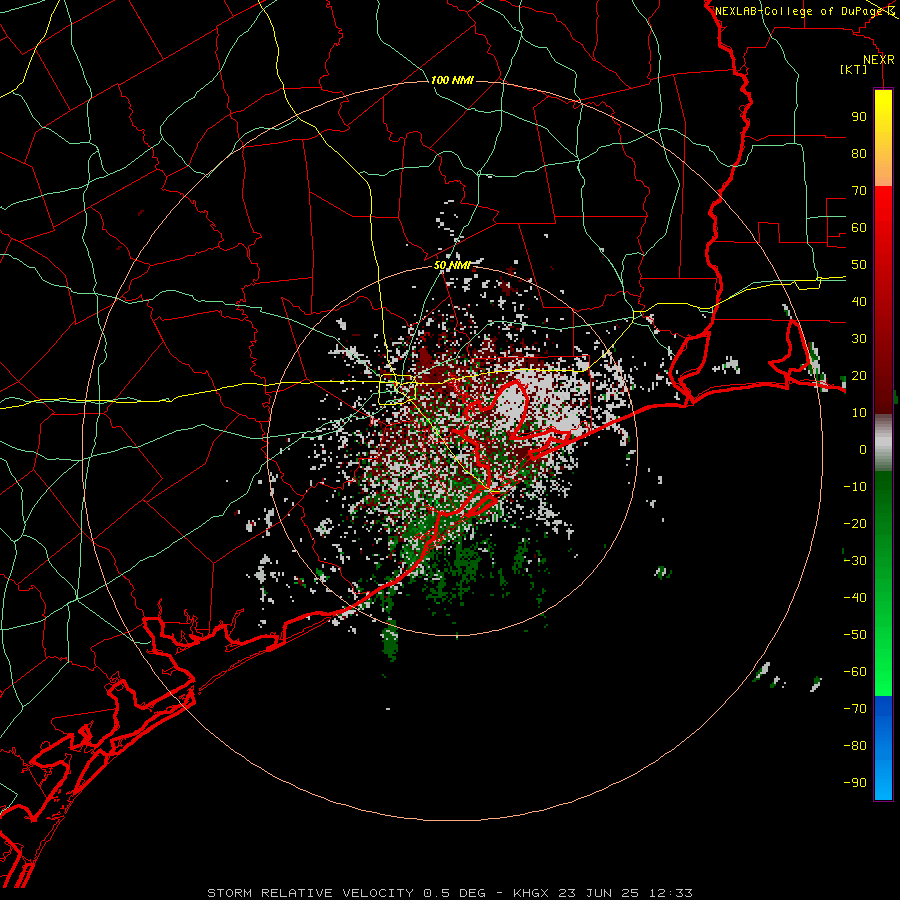Click the 50 value on the velocity scale
This screenshot has width=900, height=900.
pos(859,265)
